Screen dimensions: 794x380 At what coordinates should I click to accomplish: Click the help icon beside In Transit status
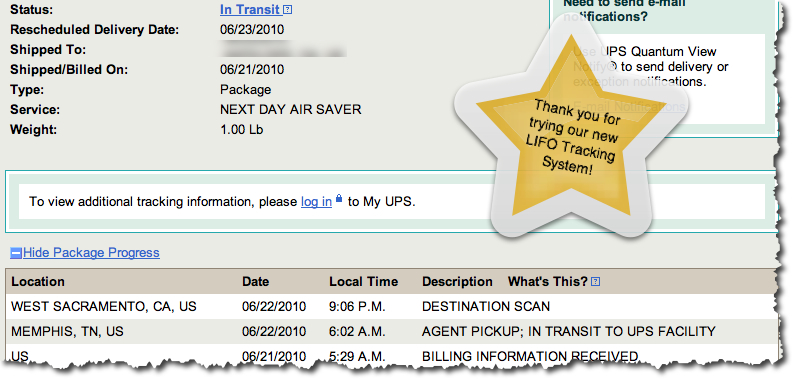[288, 10]
